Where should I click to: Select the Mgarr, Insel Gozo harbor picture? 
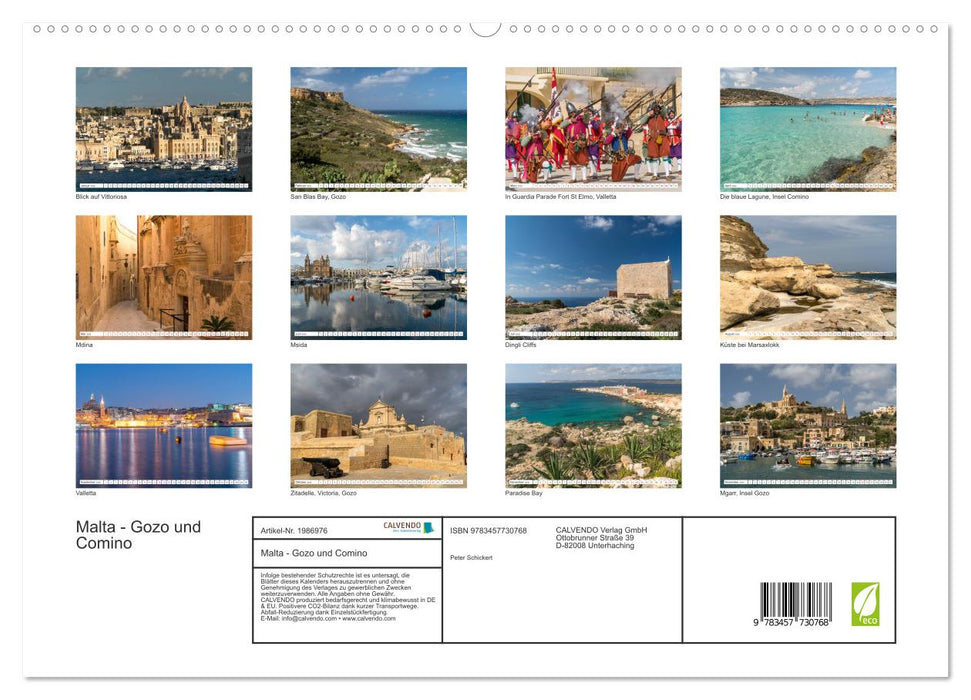click(x=807, y=425)
